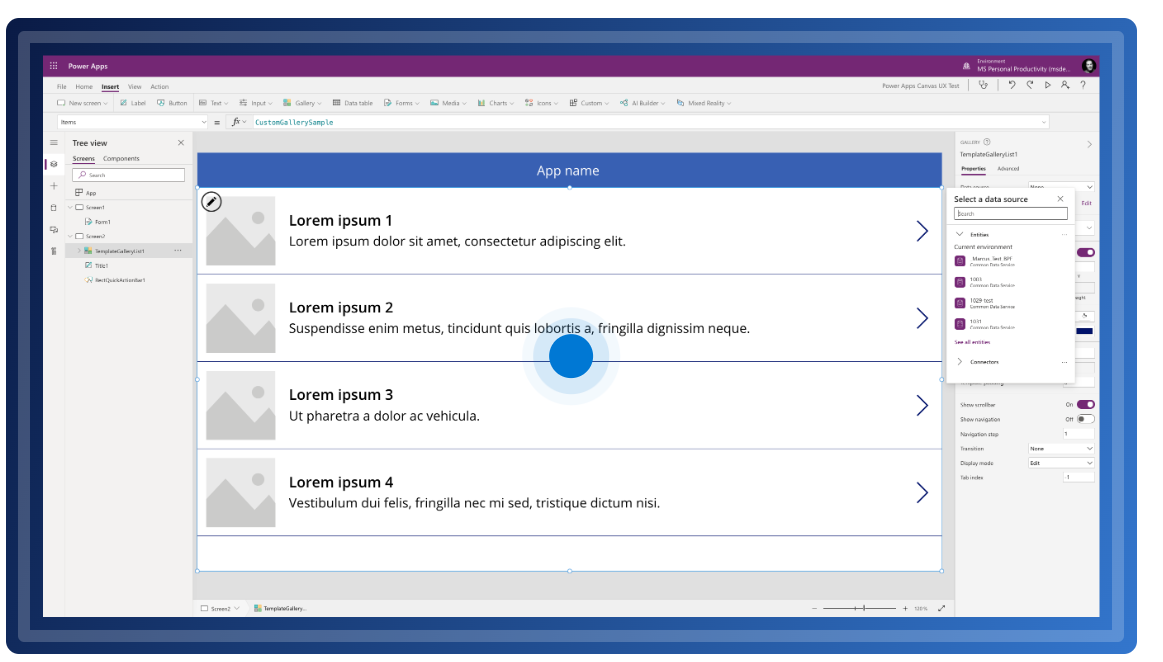Click the zoom slider at bottom
The height and width of the screenshot is (662, 1163).
[859, 608]
